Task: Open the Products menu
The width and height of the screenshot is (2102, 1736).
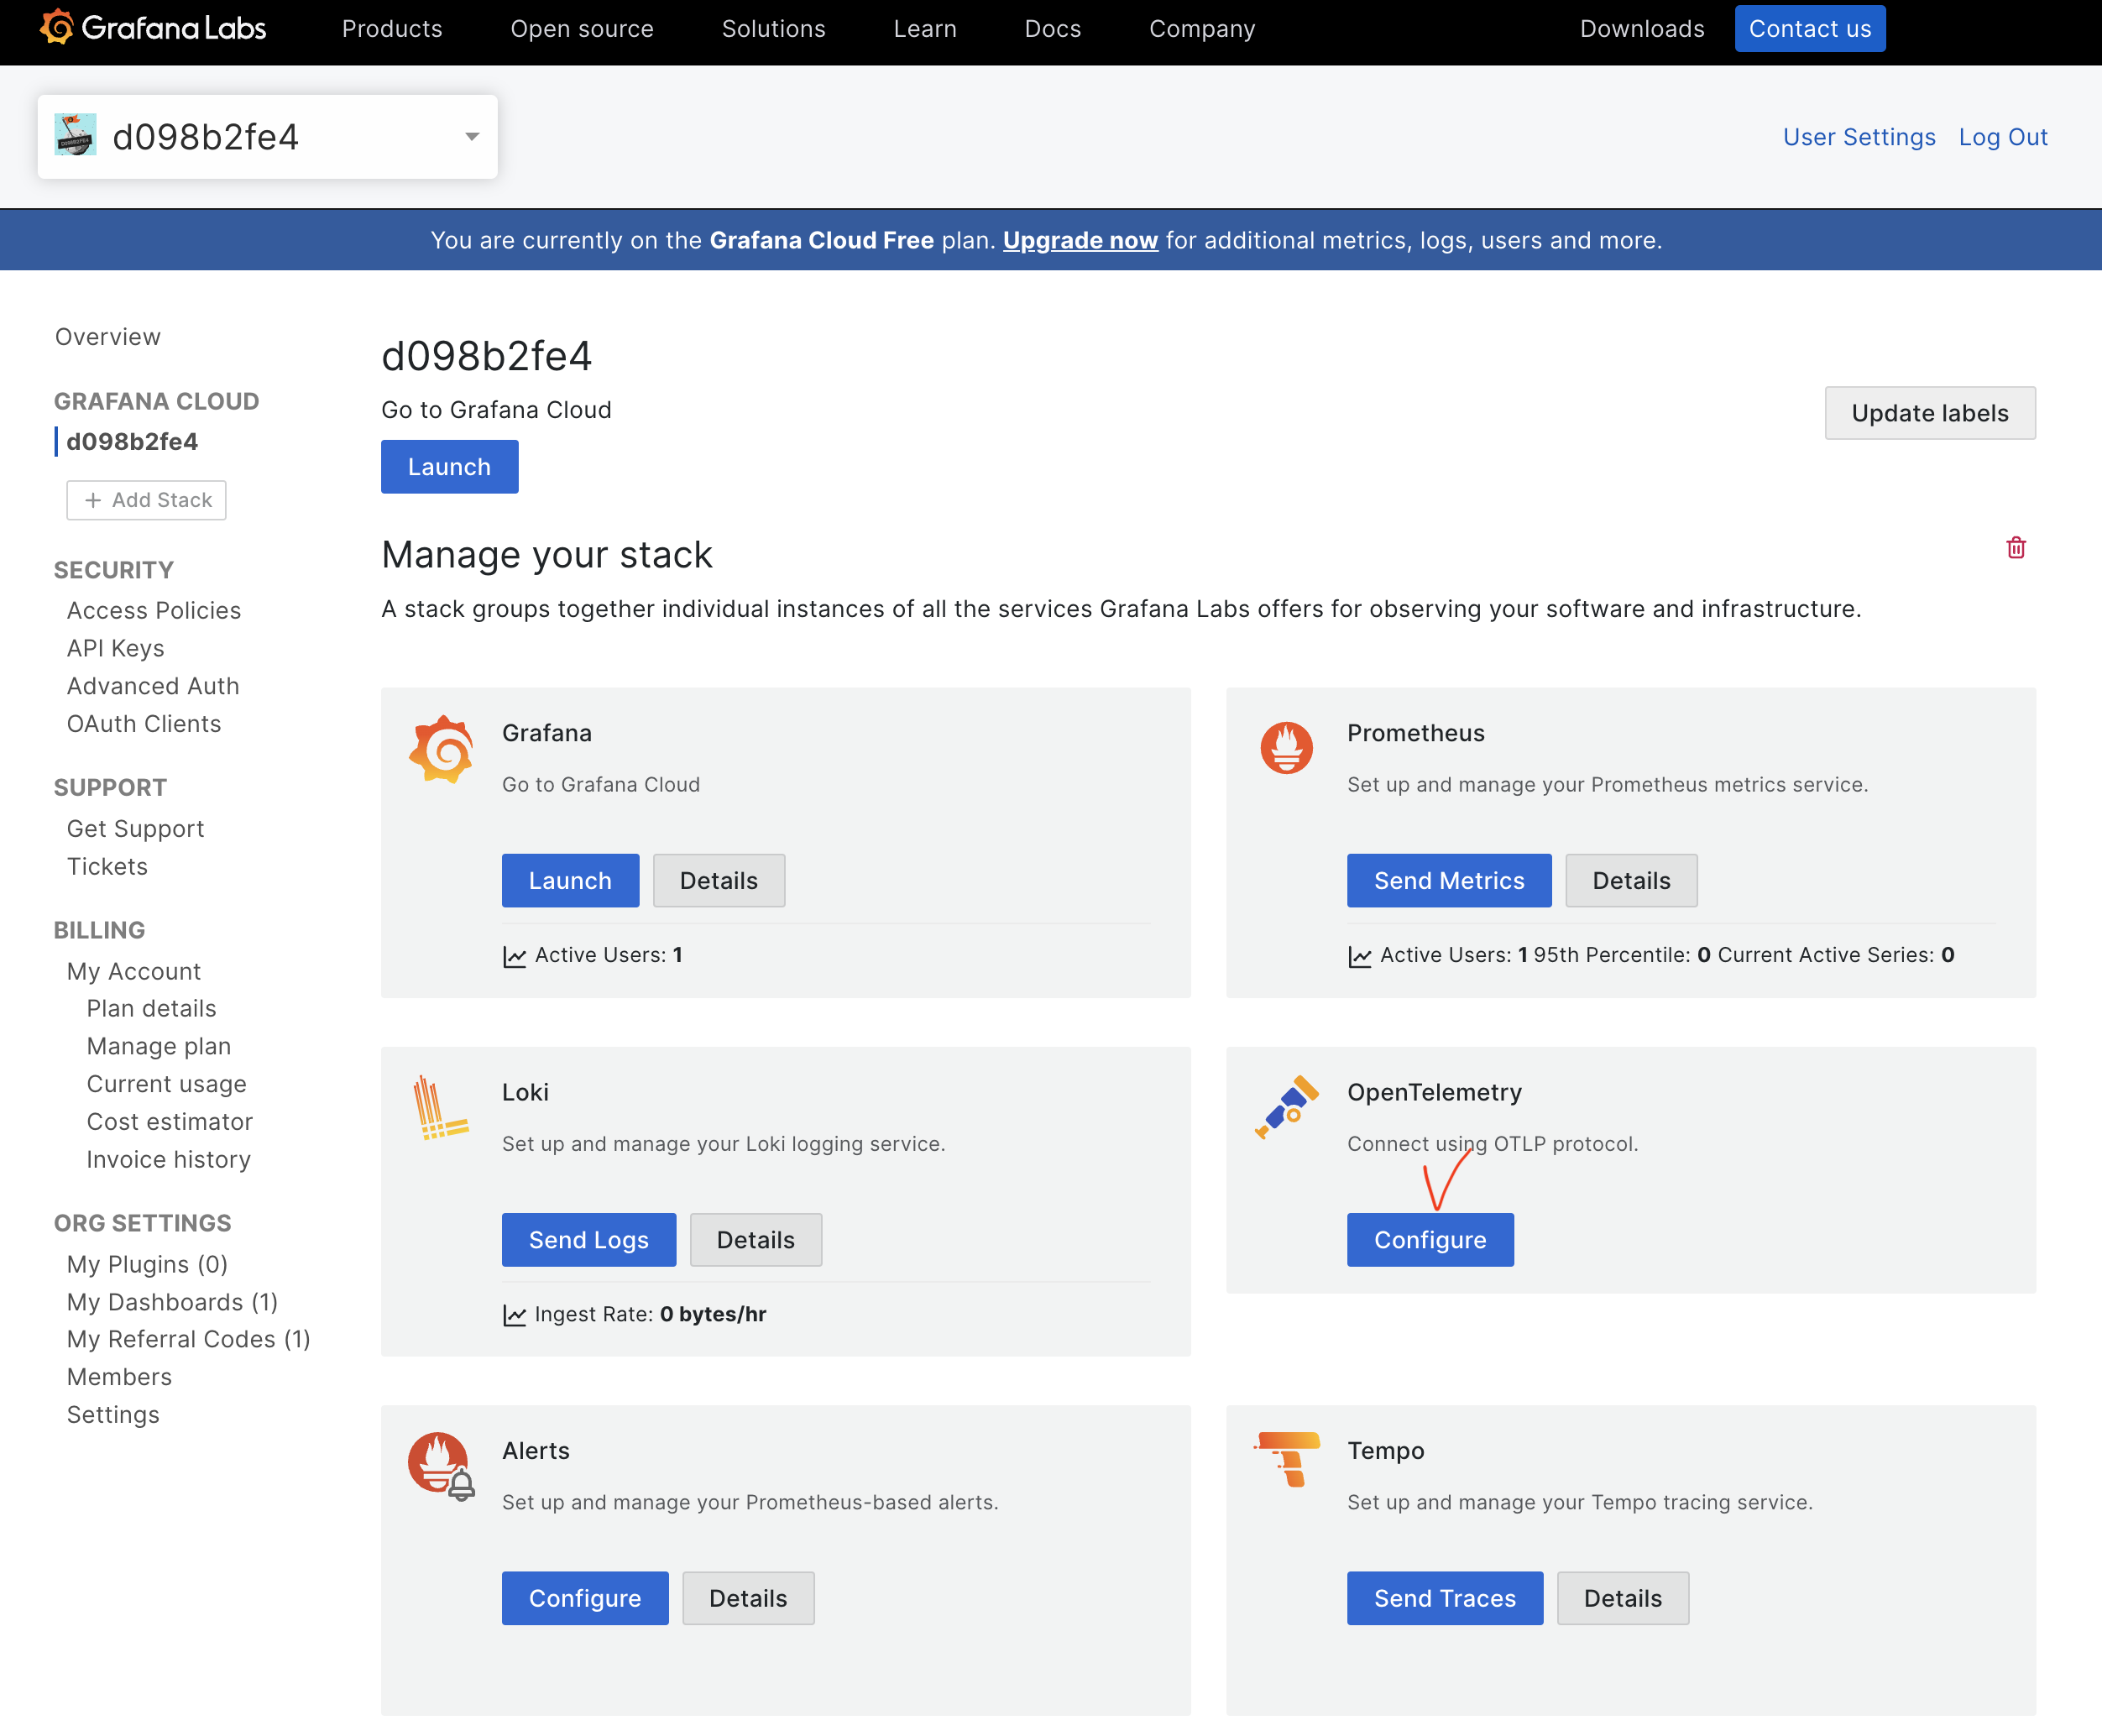Action: tap(392, 29)
